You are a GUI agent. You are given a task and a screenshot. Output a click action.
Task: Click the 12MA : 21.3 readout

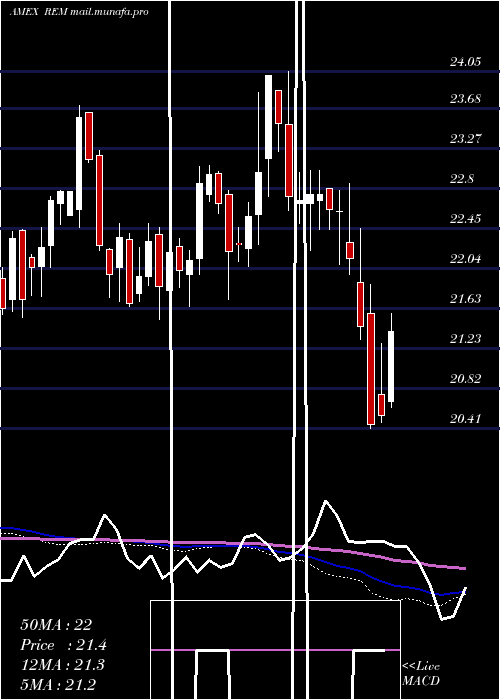(x=62, y=665)
